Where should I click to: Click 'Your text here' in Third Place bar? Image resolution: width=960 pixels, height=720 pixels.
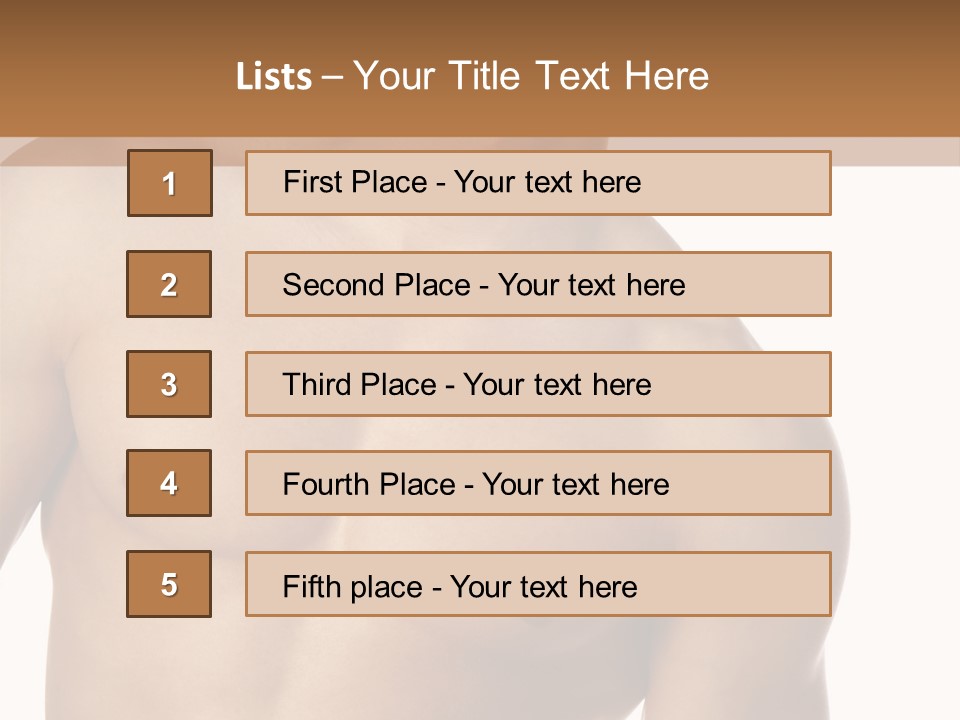pyautogui.click(x=558, y=385)
